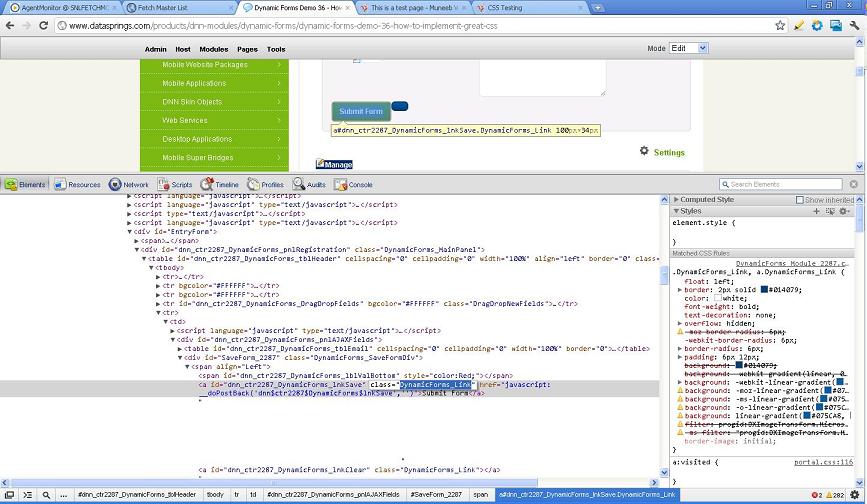This screenshot has width=867, height=504.
Task: Click the browser Back arrow
Action: click(x=10, y=25)
